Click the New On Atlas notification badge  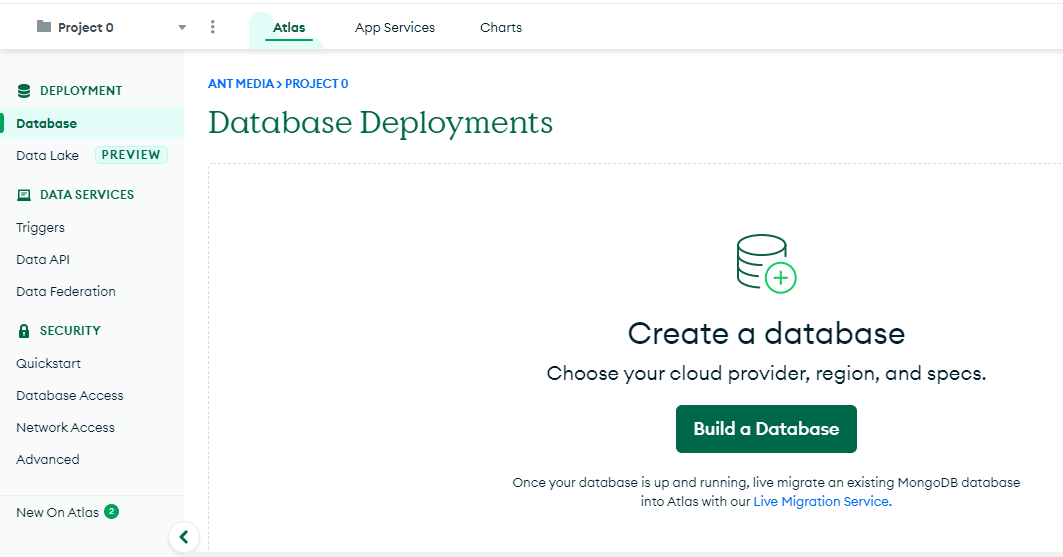(112, 512)
